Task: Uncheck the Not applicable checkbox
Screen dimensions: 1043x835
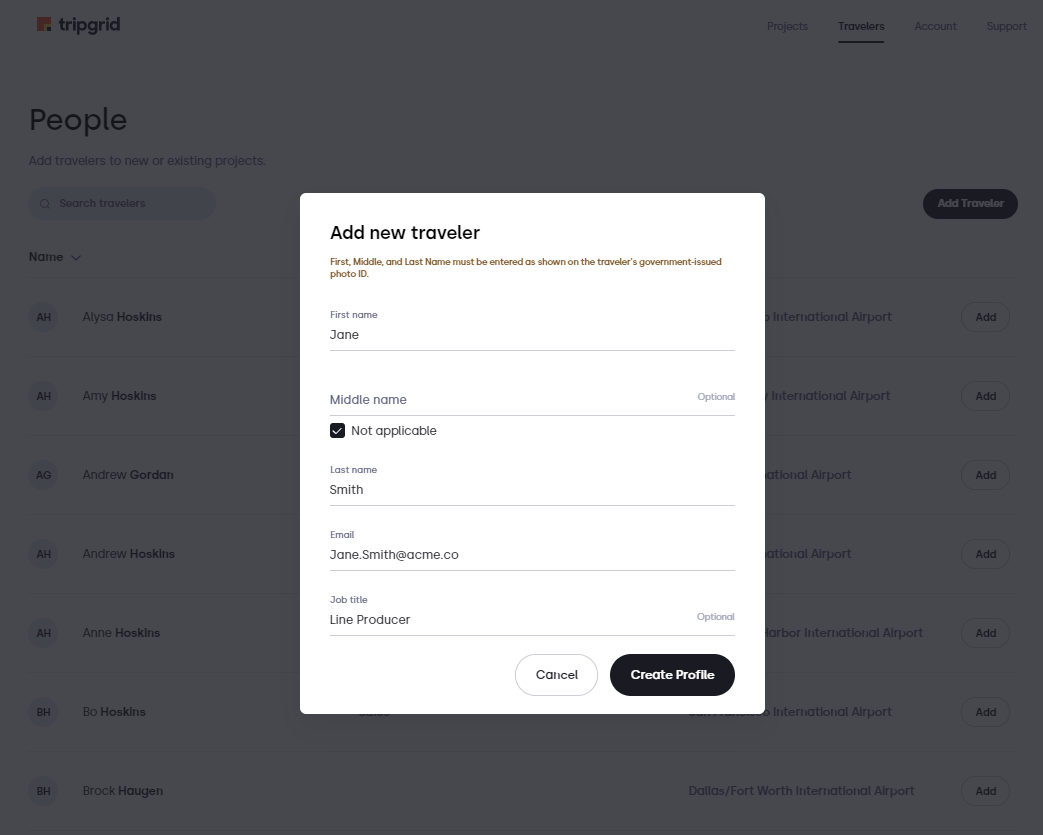Action: point(337,430)
